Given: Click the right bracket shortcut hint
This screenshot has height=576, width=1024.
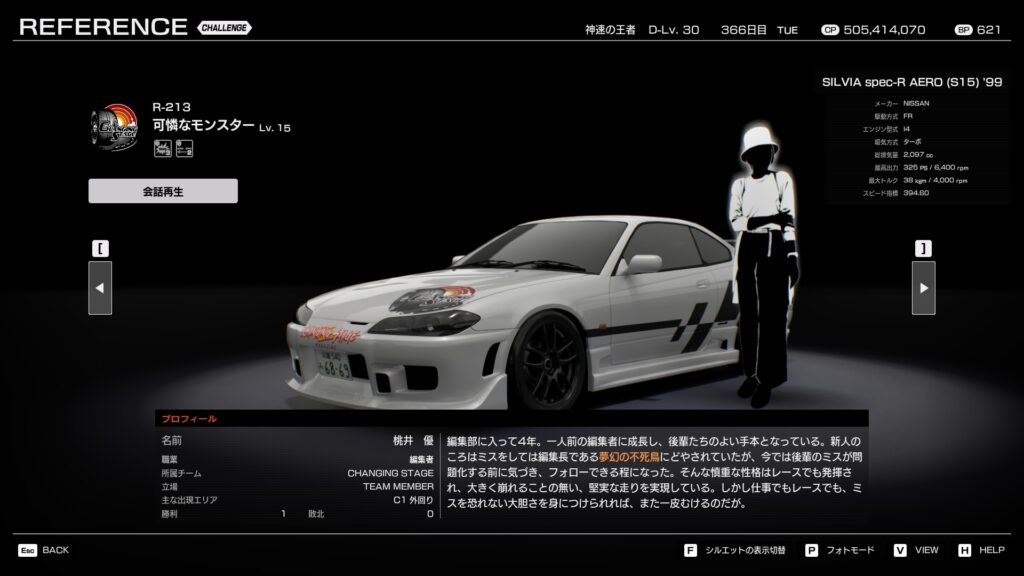Looking at the screenshot, I should [923, 247].
